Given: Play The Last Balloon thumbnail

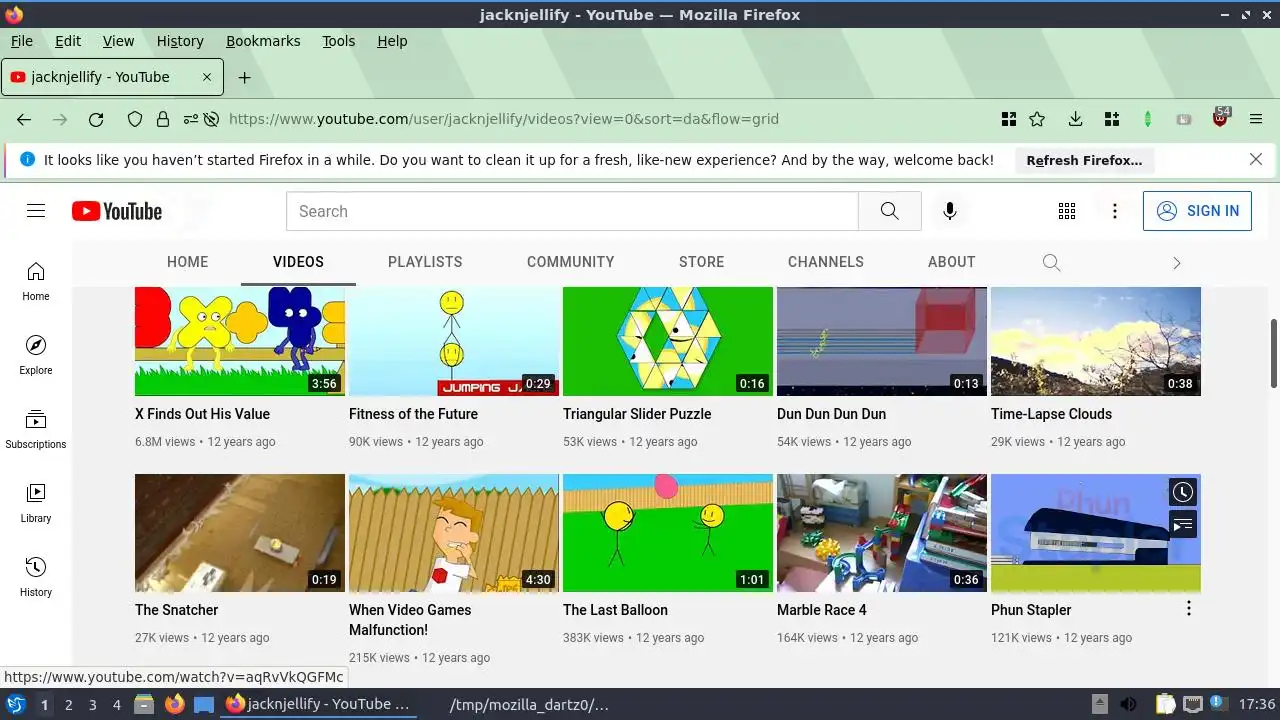Looking at the screenshot, I should click(668, 533).
